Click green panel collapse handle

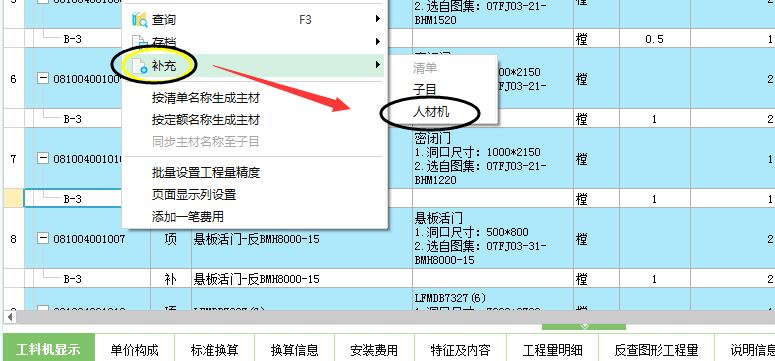[584, 327]
